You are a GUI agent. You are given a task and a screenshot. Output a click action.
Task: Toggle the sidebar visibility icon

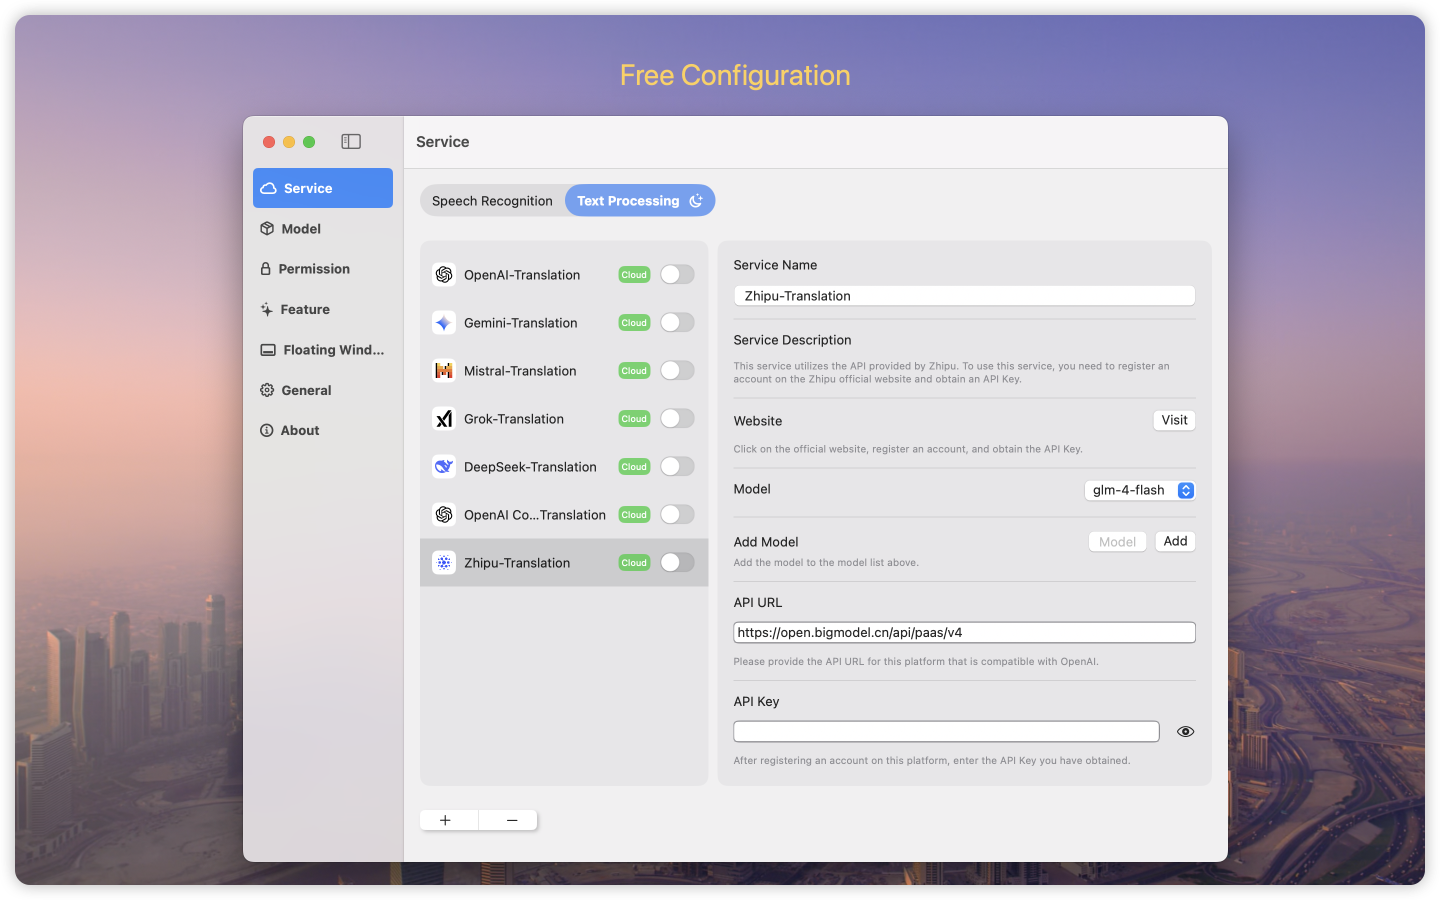click(351, 142)
